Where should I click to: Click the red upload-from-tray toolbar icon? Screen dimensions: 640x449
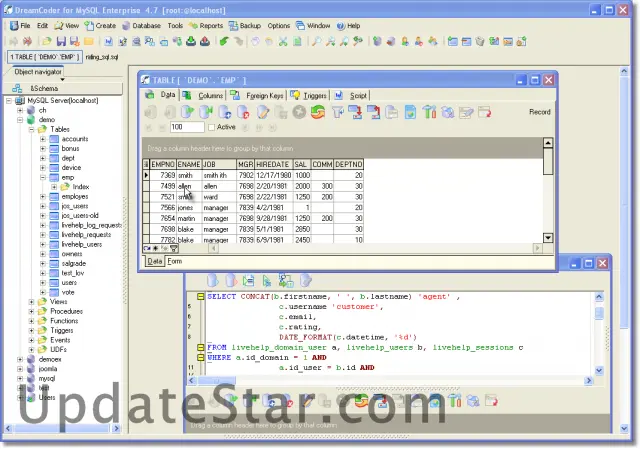[x=205, y=41]
